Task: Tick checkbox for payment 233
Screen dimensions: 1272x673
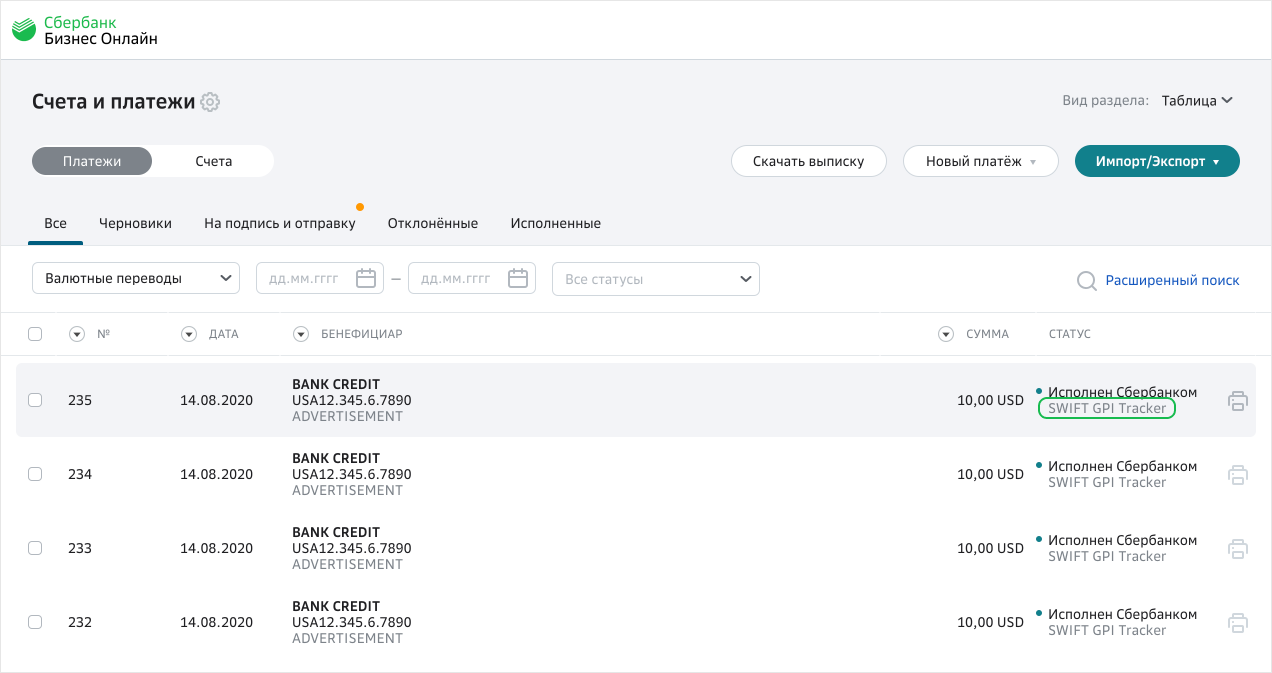Action: pos(35,548)
